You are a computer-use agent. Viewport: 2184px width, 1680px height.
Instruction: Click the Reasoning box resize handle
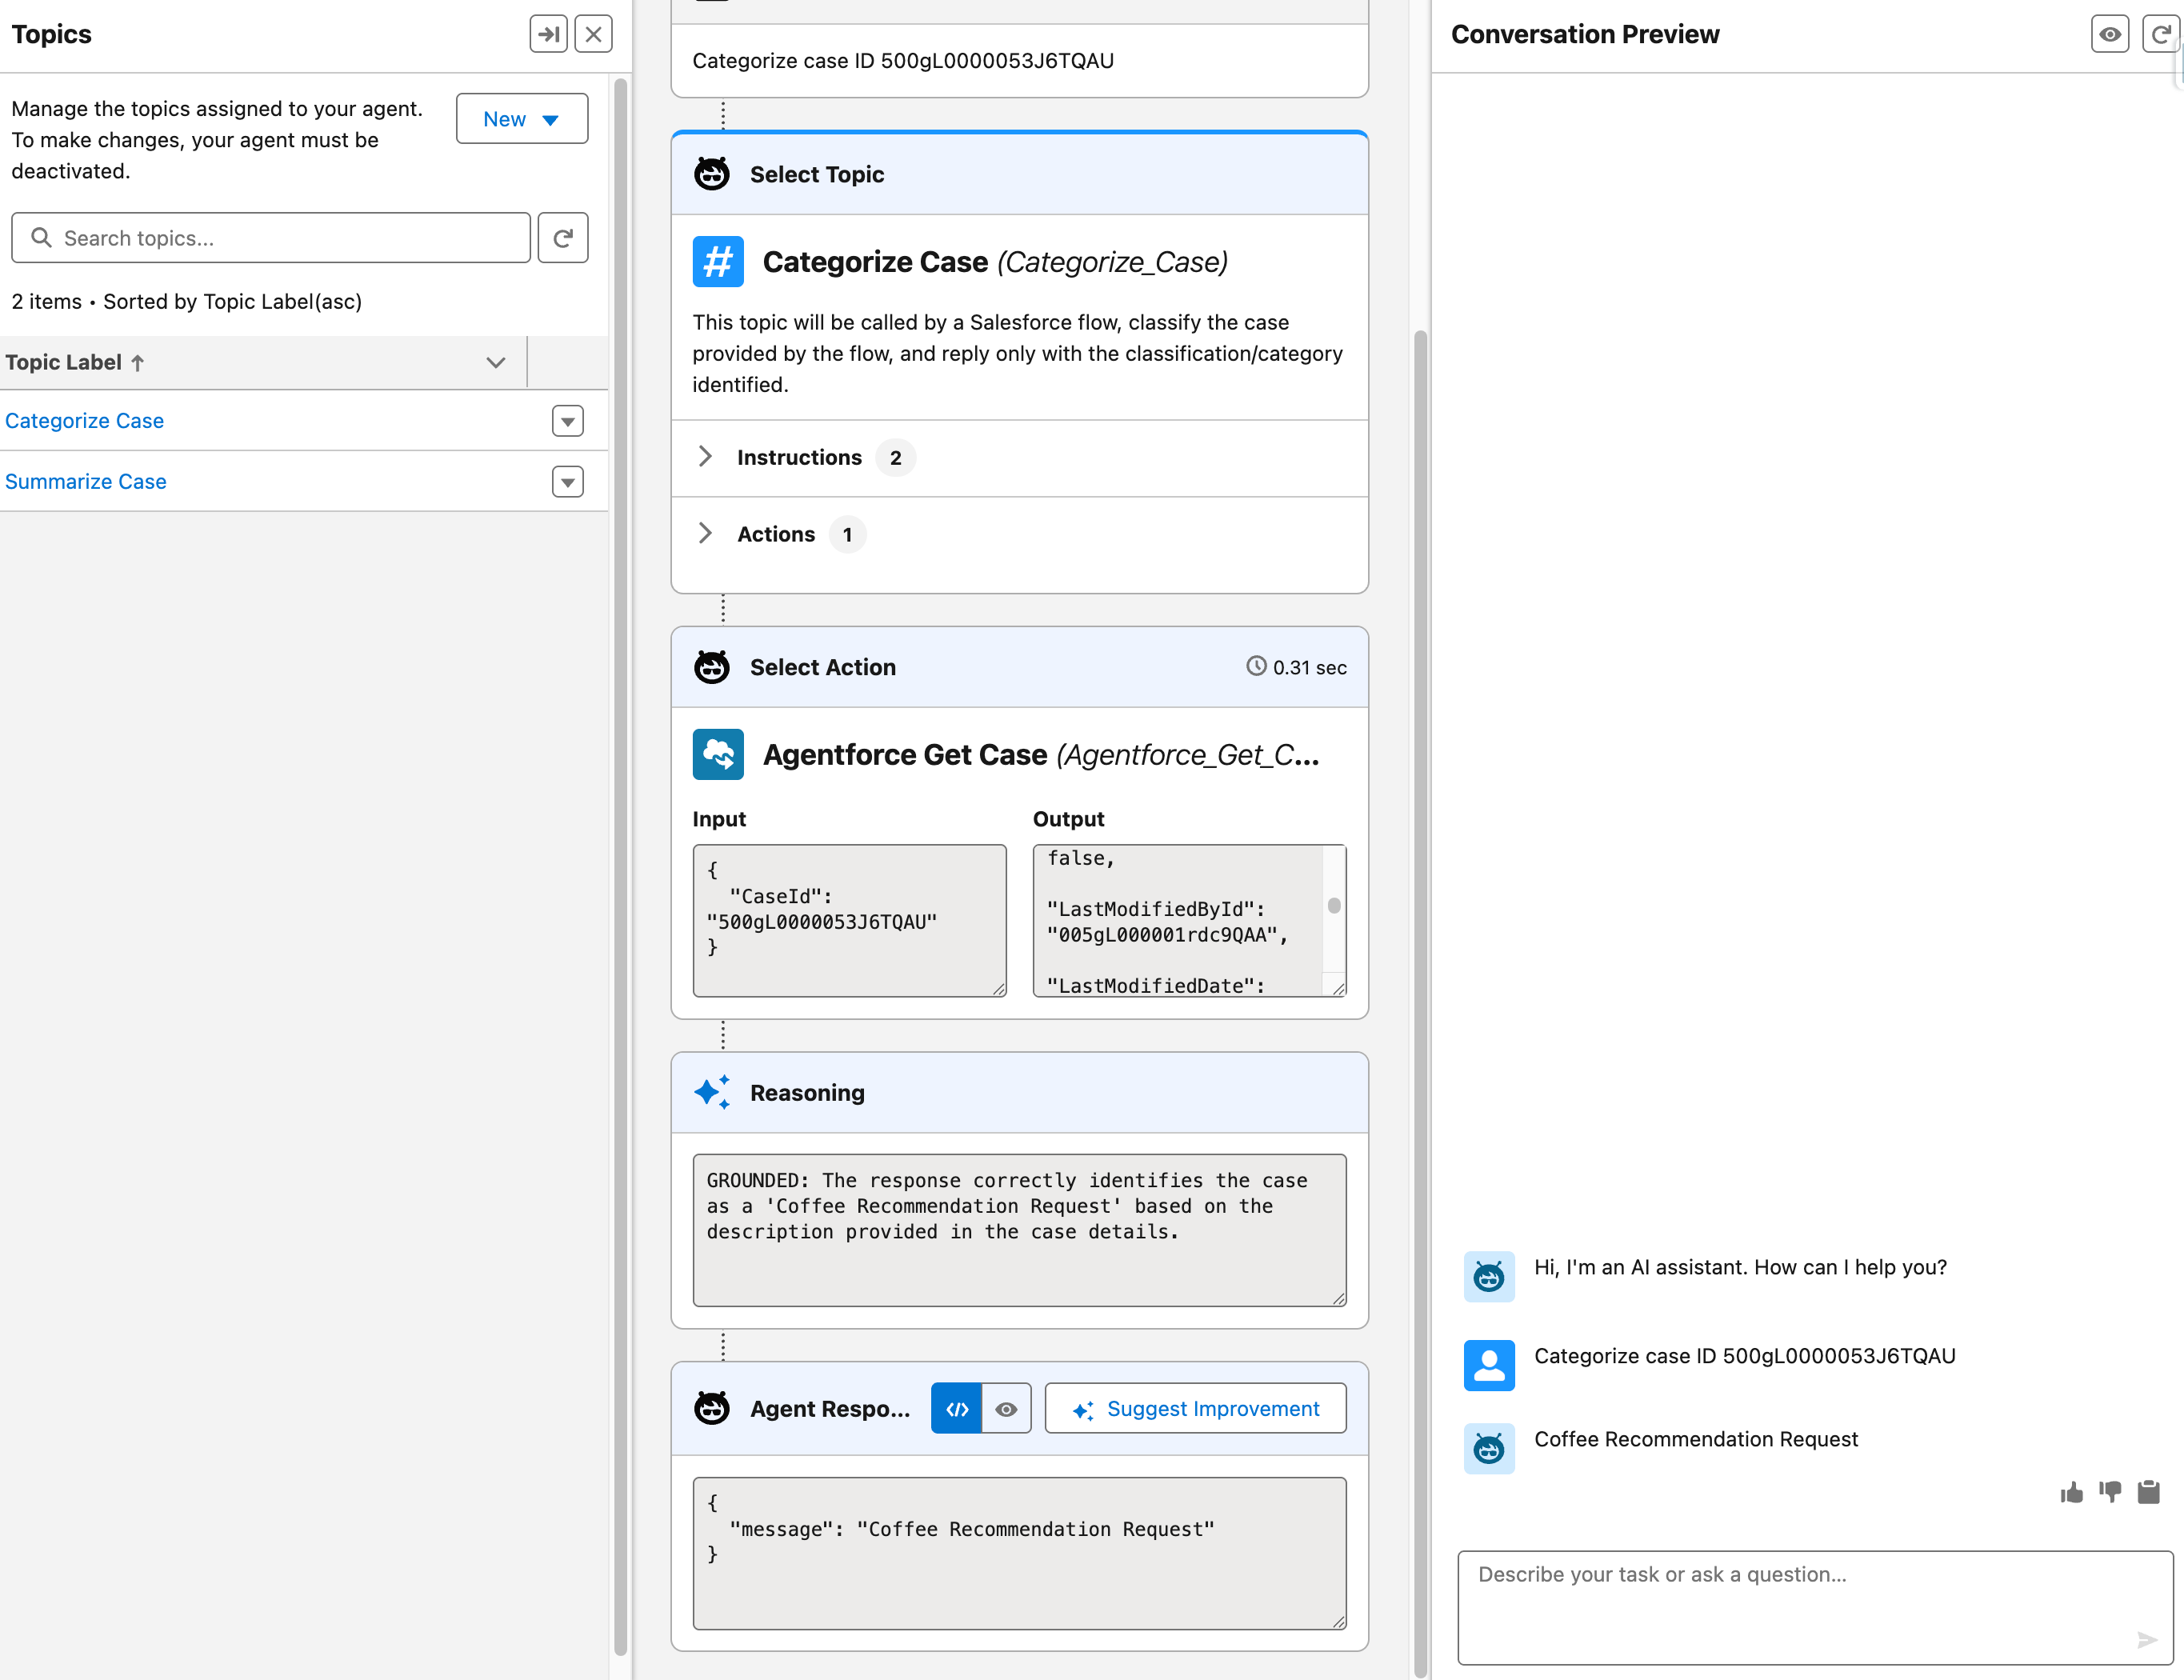pyautogui.click(x=1338, y=1298)
